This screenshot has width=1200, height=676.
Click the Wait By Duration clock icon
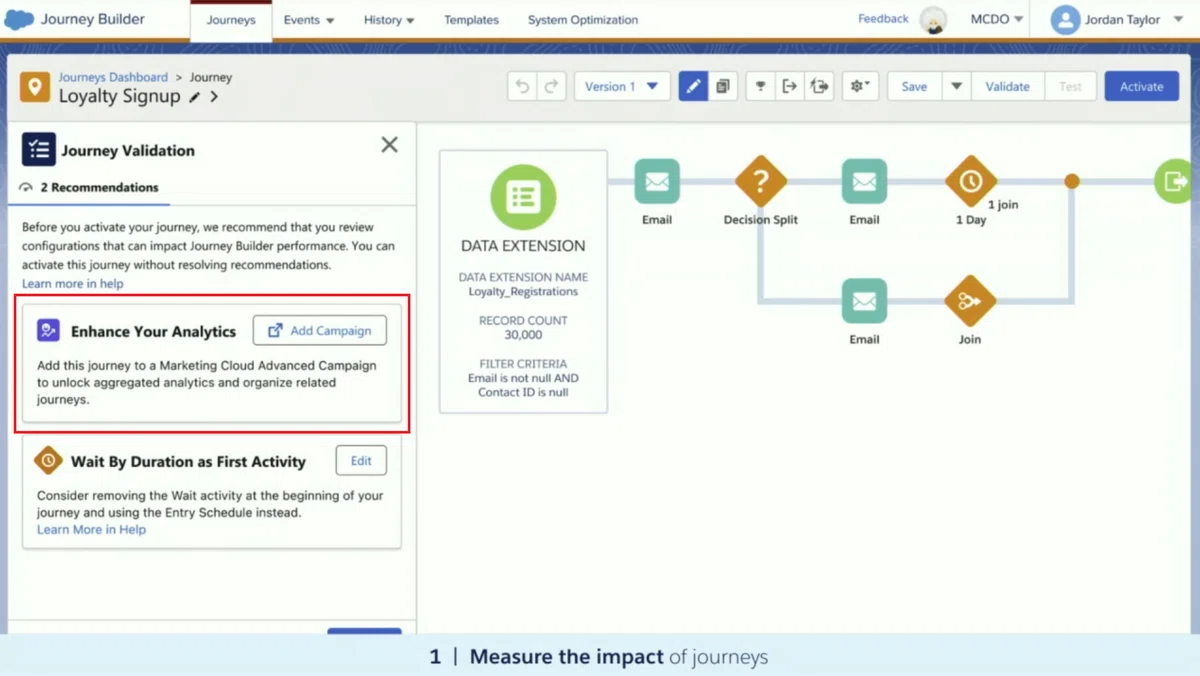[48, 460]
